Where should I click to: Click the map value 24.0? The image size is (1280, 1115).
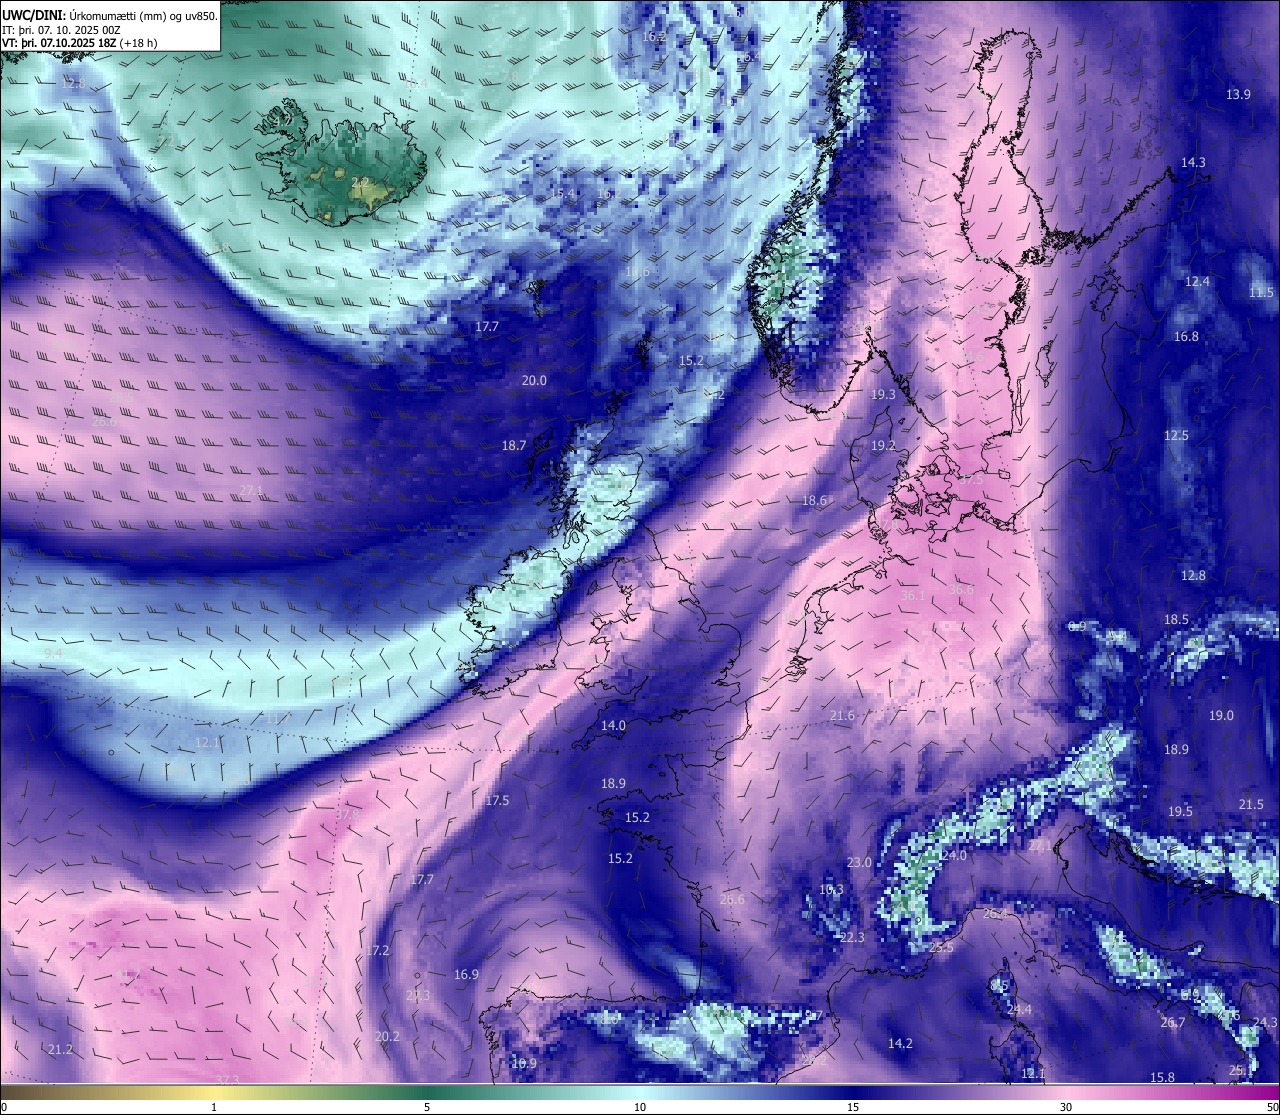pos(954,855)
